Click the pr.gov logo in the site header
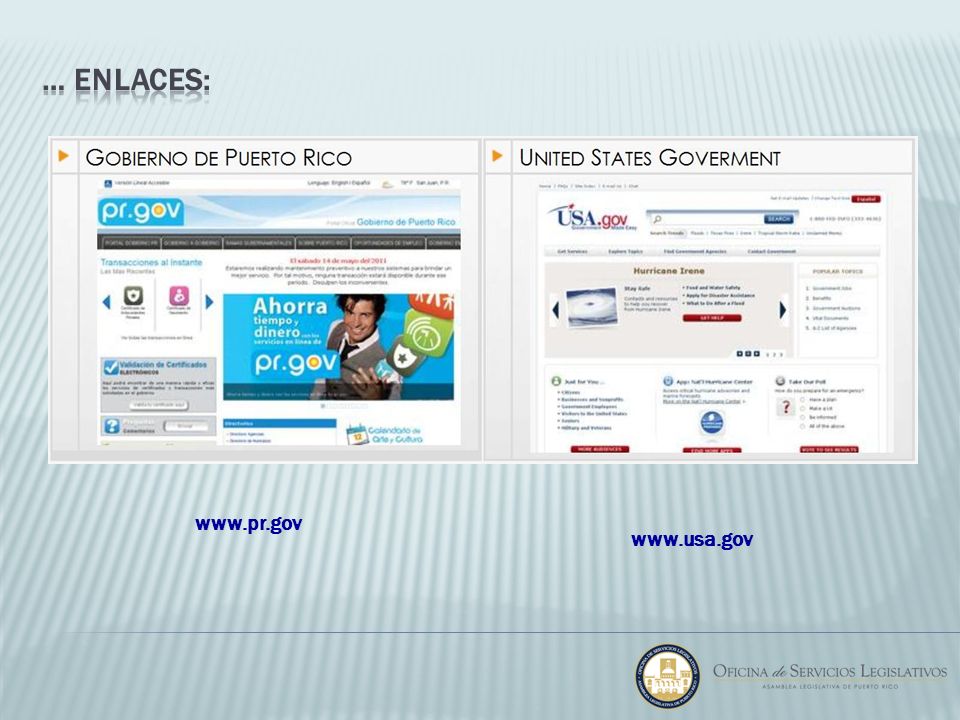Image resolution: width=960 pixels, height=720 pixels. point(141,211)
